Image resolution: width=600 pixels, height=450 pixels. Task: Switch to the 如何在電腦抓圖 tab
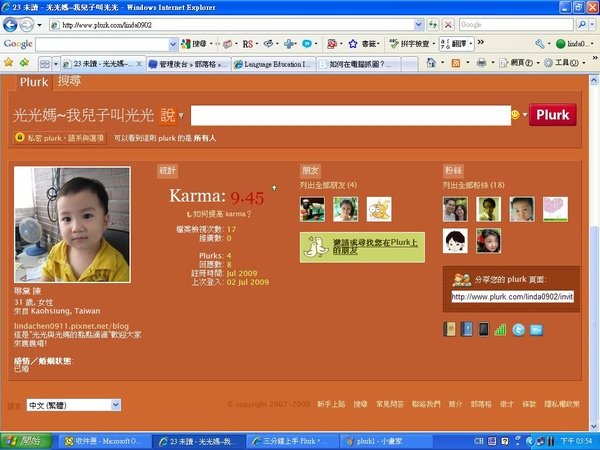click(x=359, y=64)
